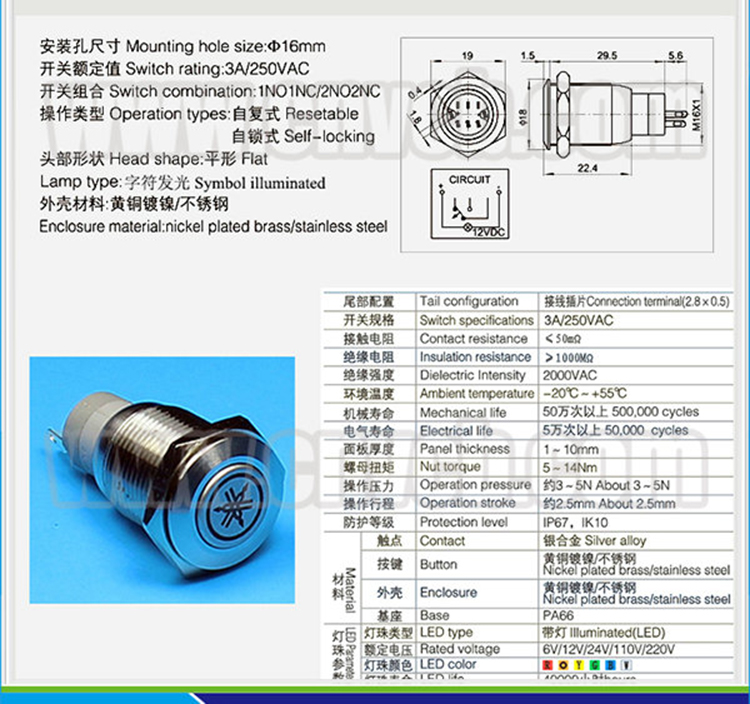Click the 'Switch specifications' table cell

476,320
